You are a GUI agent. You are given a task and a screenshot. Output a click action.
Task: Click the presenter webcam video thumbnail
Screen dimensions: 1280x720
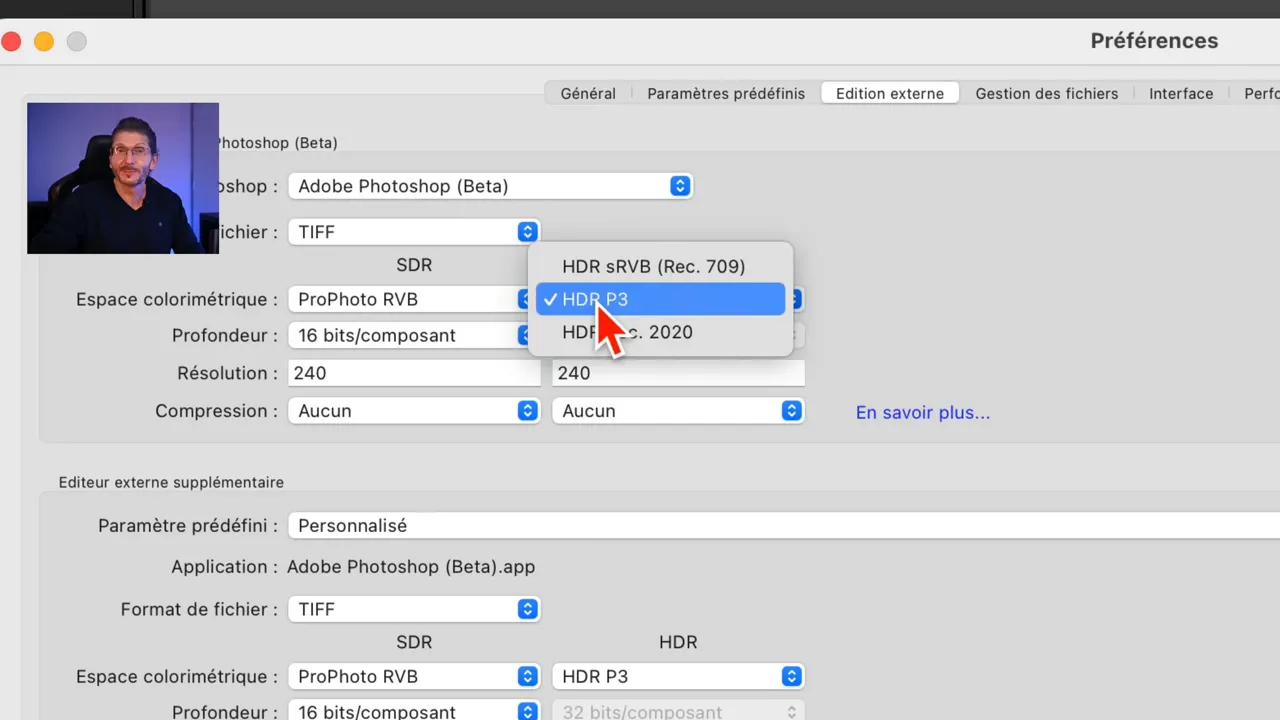[x=122, y=178]
